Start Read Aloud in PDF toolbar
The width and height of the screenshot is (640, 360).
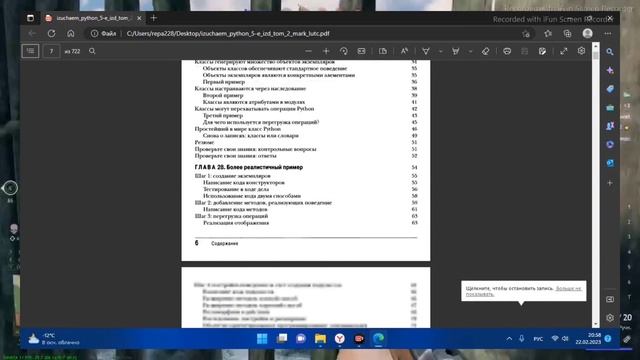coord(404,51)
